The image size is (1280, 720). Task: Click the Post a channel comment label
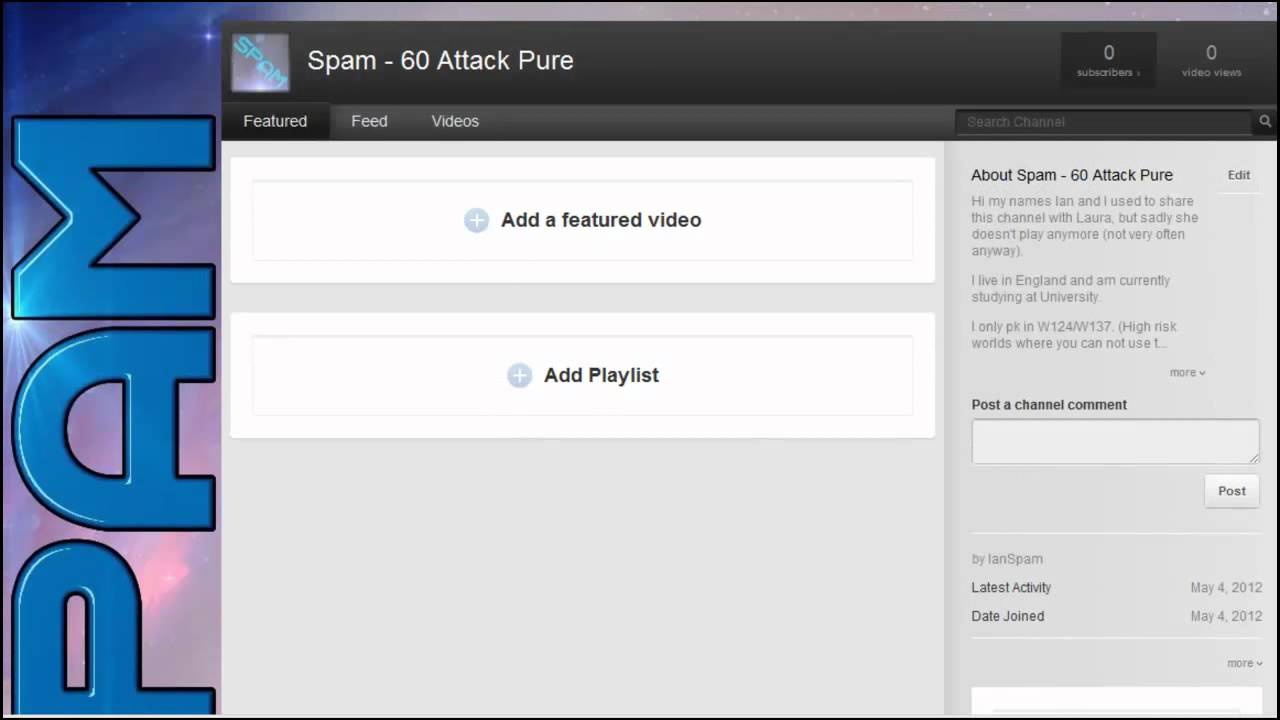tap(1049, 405)
